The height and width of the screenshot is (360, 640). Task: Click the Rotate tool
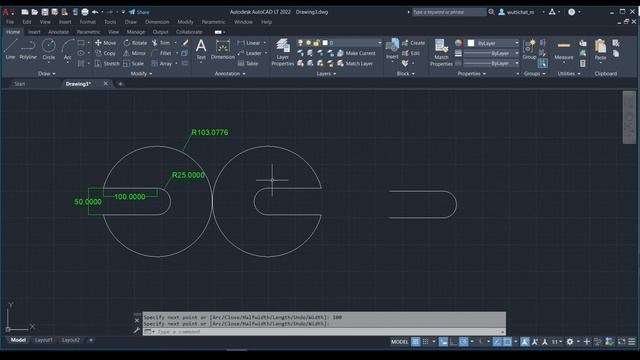pos(135,43)
